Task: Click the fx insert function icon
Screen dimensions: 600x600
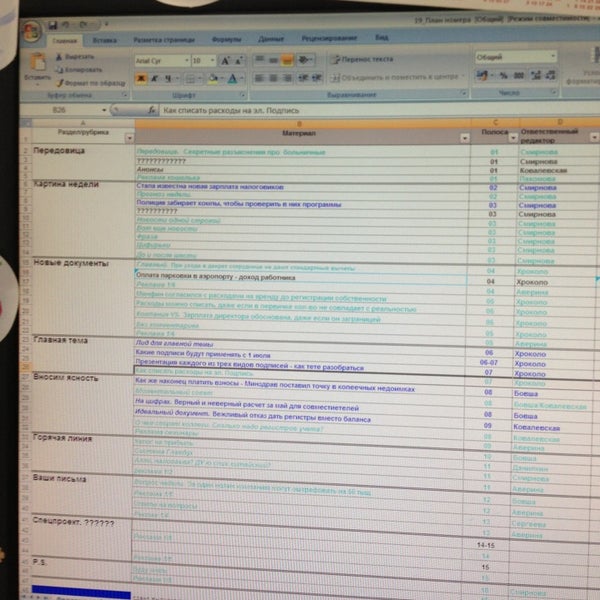Action: click(152, 110)
